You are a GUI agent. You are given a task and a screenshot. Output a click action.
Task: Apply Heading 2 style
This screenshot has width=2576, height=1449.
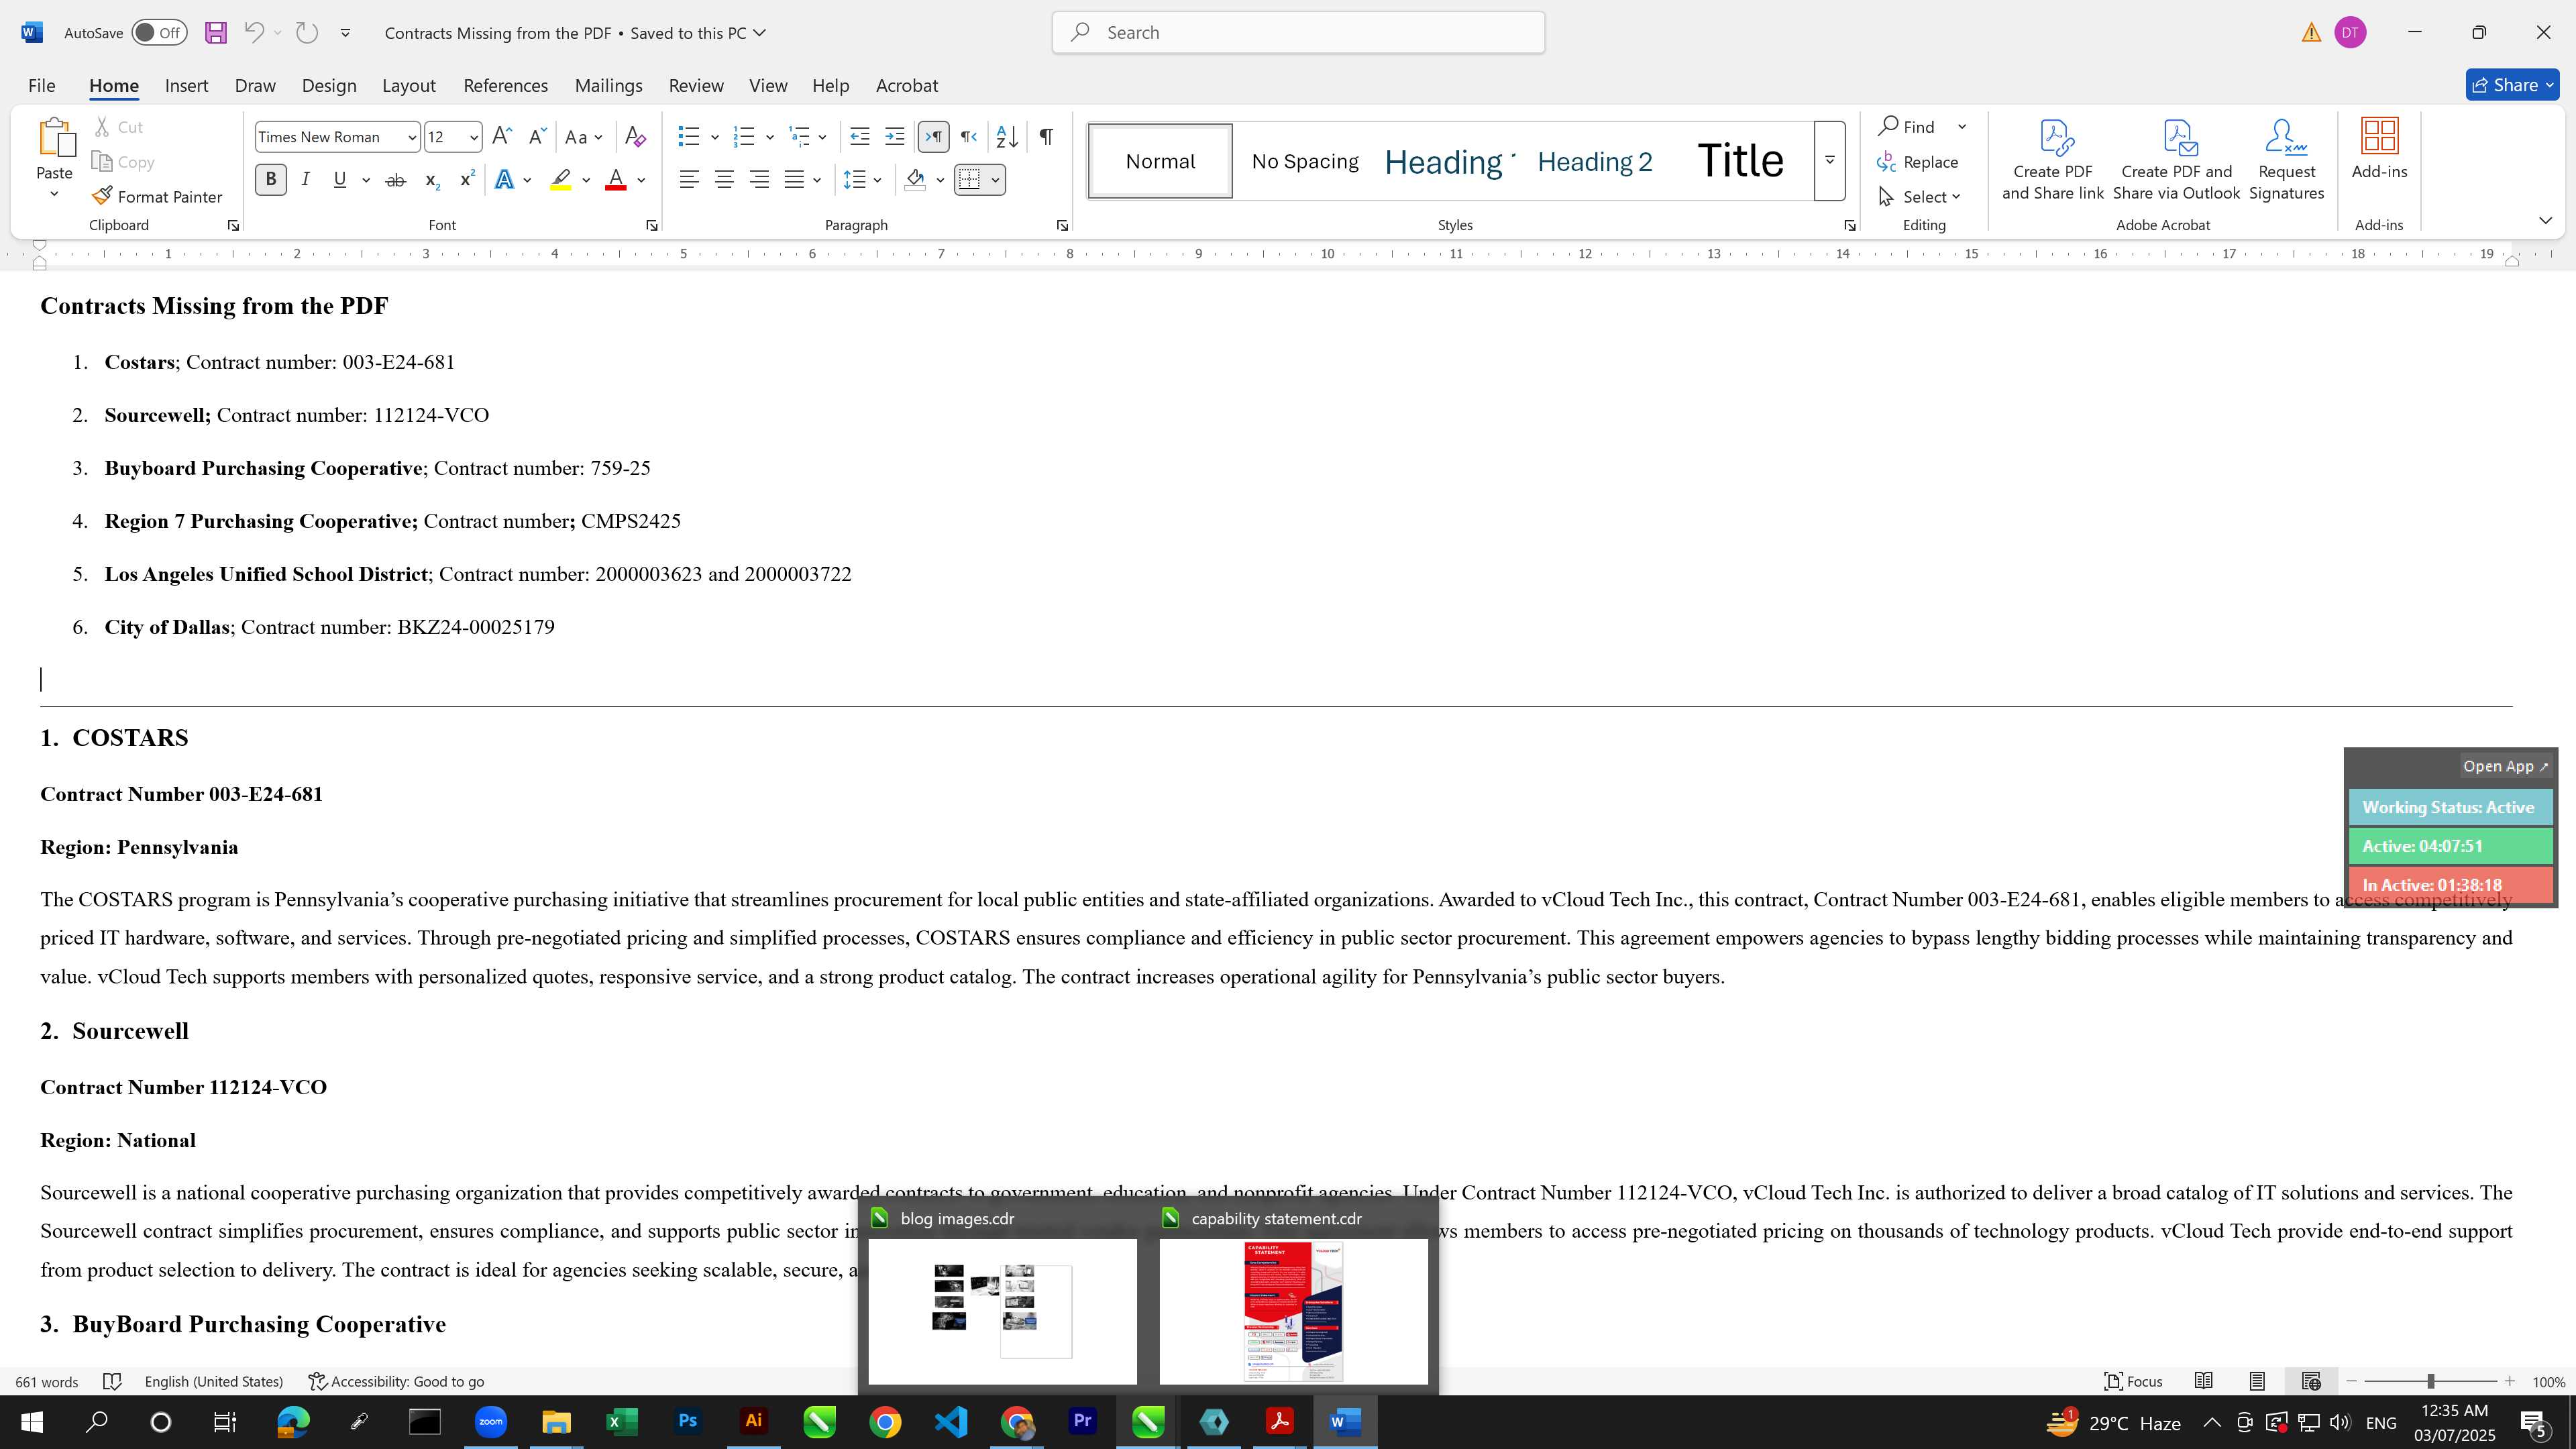point(1595,161)
